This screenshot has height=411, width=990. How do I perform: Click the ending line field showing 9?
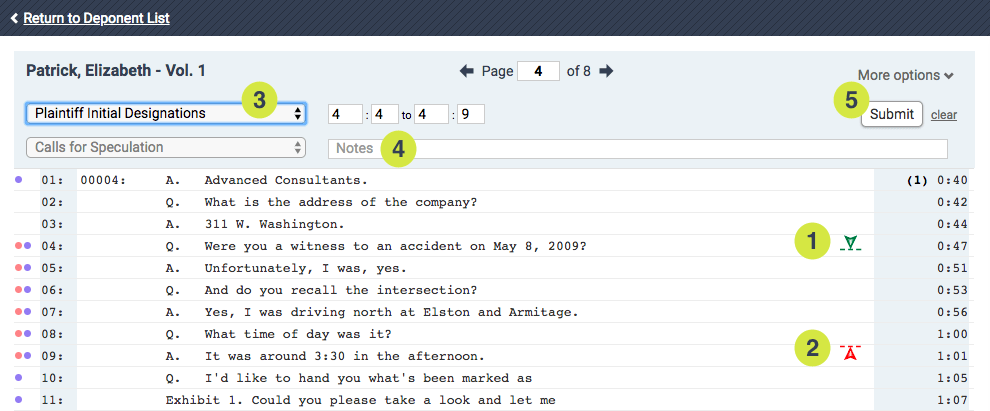pyautogui.click(x=471, y=114)
